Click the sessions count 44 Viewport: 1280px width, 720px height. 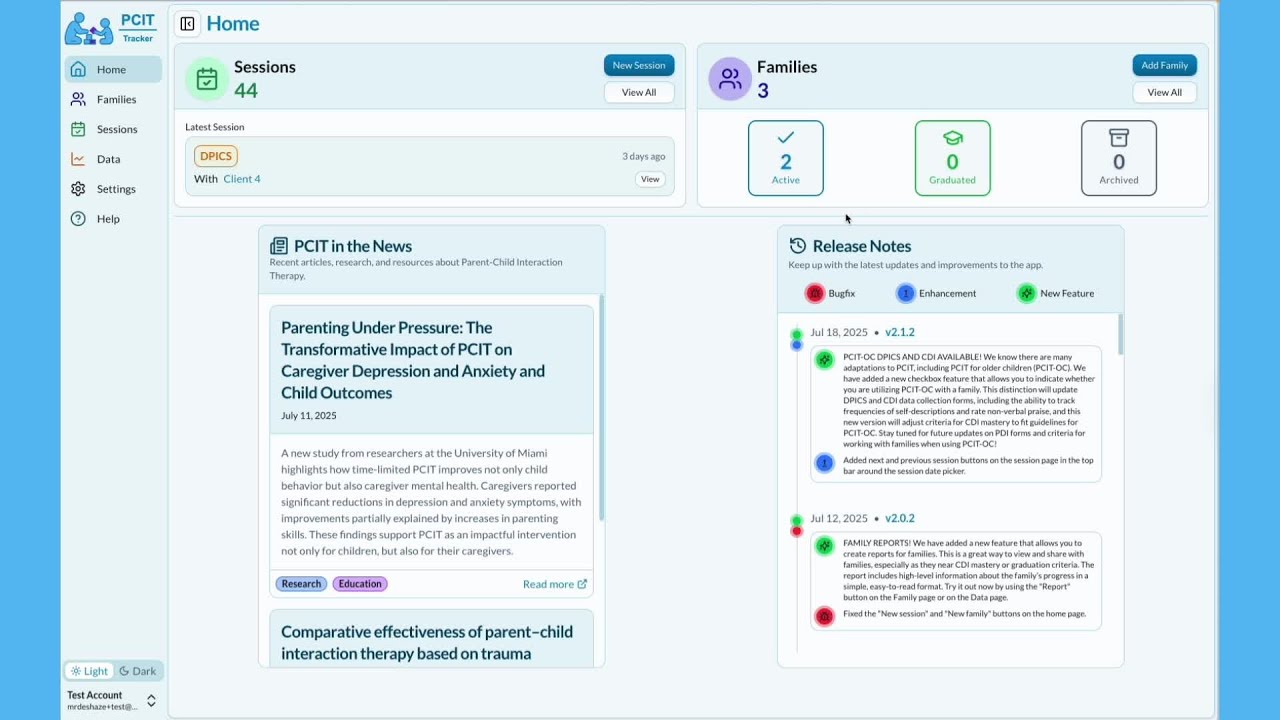(246, 90)
